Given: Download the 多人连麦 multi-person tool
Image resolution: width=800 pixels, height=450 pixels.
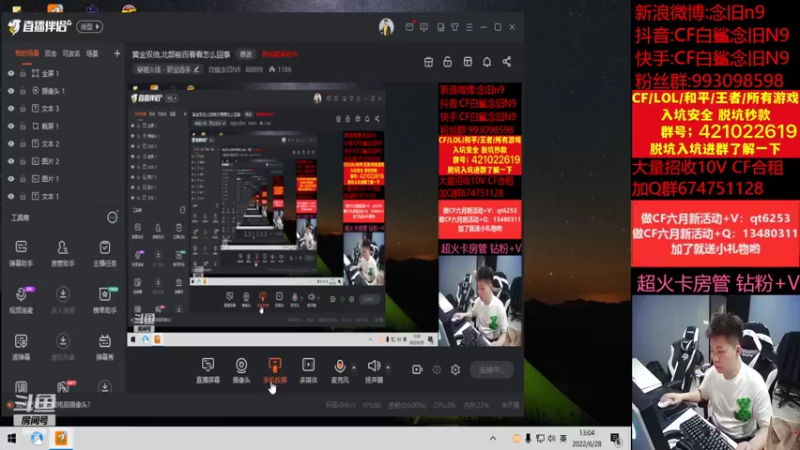Looking at the screenshot, I should 63,300.
